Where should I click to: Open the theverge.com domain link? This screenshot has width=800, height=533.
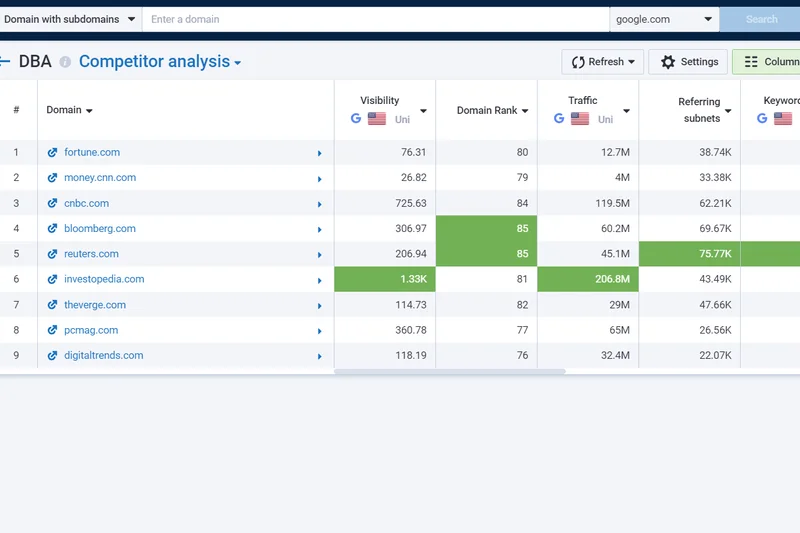[x=95, y=305]
